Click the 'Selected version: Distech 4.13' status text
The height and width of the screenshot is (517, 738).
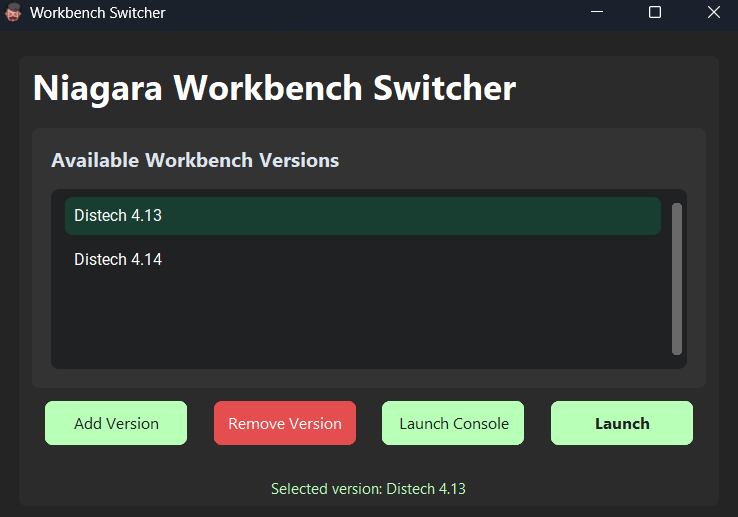(368, 489)
